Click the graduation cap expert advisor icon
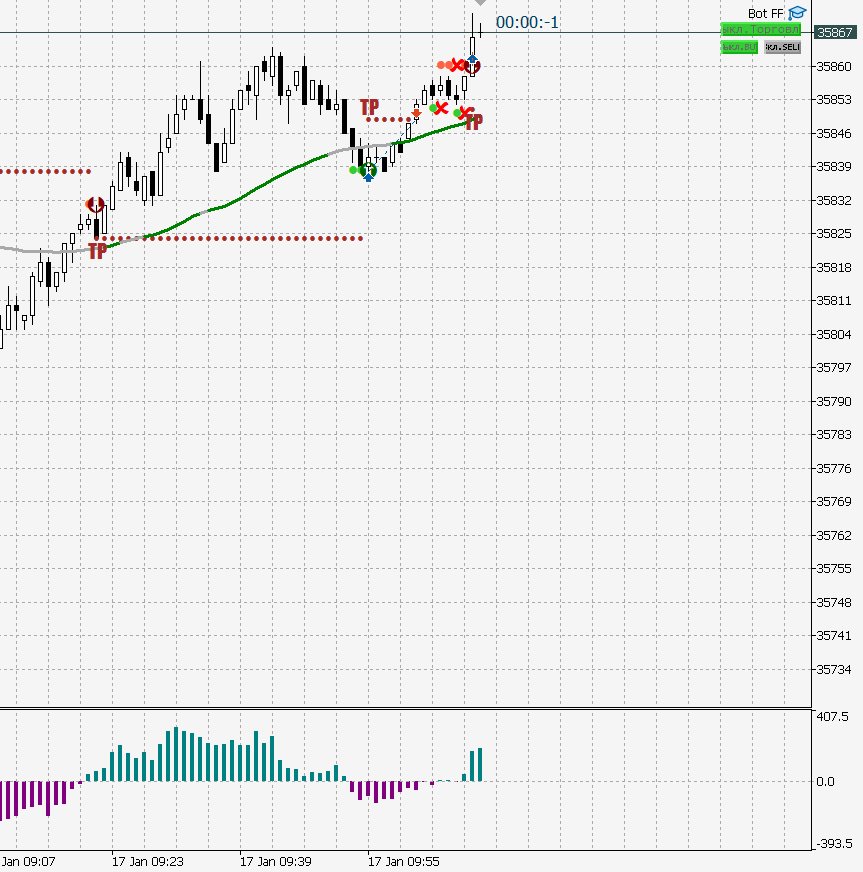The image size is (863, 872). pyautogui.click(x=797, y=13)
